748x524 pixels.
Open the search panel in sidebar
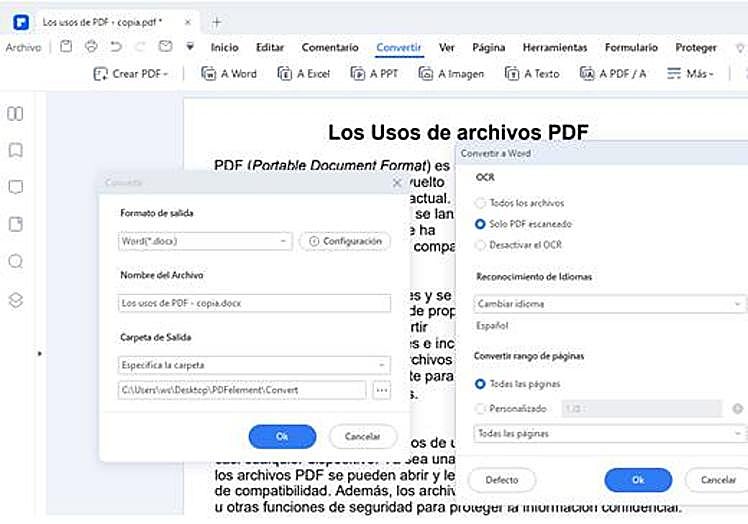15,262
